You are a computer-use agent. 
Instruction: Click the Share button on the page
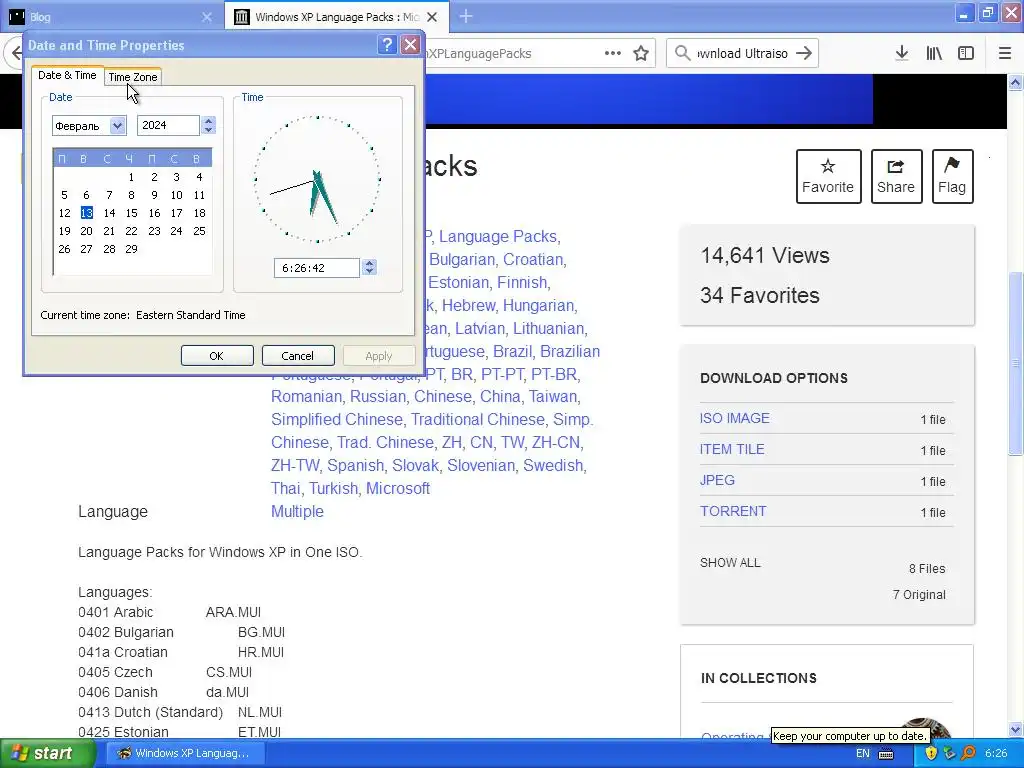pyautogui.click(x=896, y=176)
